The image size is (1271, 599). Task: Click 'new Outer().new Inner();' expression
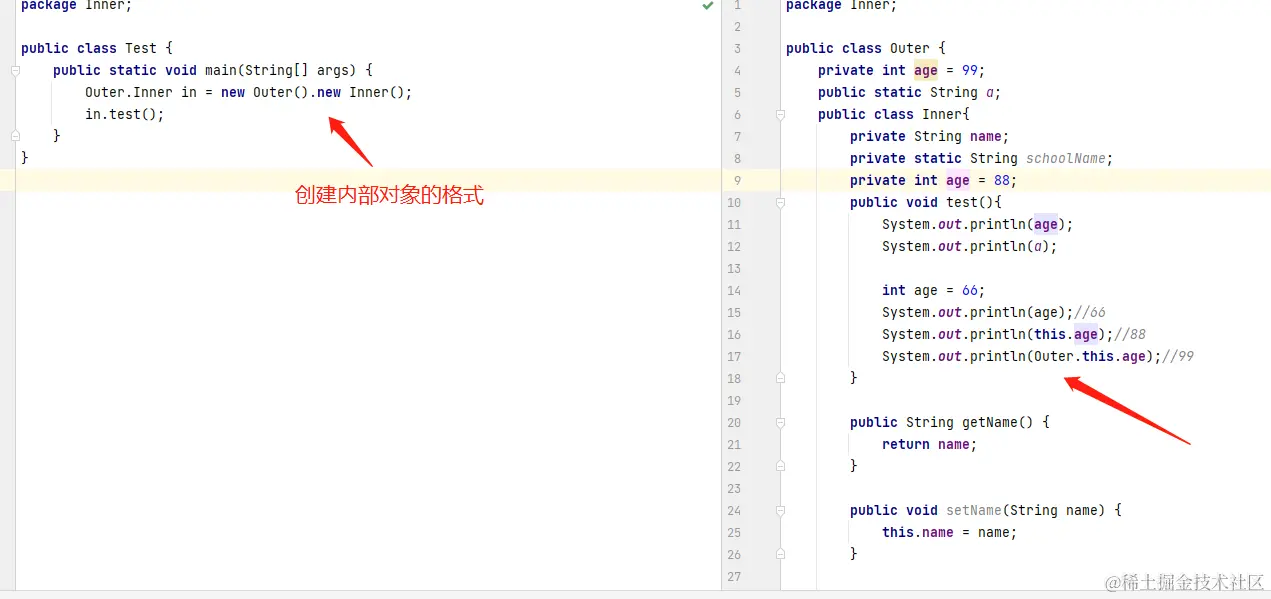click(317, 92)
